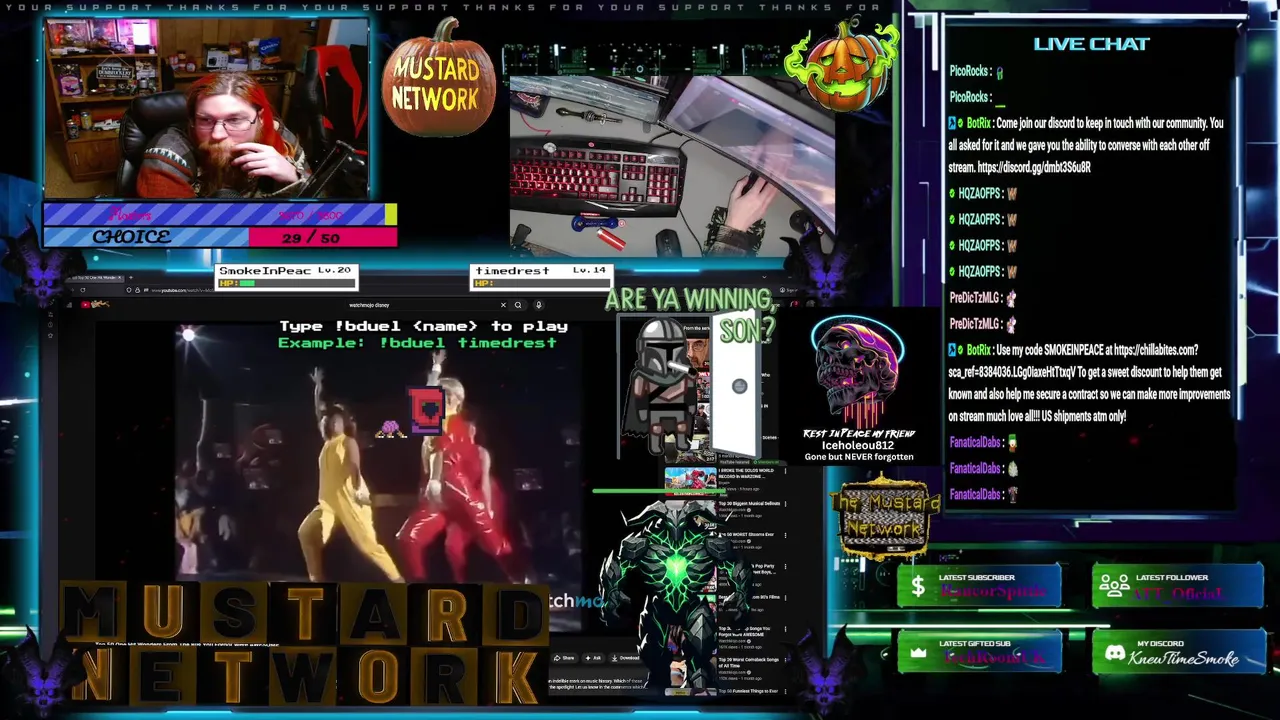Open 'Top 50 WORST Sitcoms Ever' video
This screenshot has width=1280, height=720.
[748, 534]
